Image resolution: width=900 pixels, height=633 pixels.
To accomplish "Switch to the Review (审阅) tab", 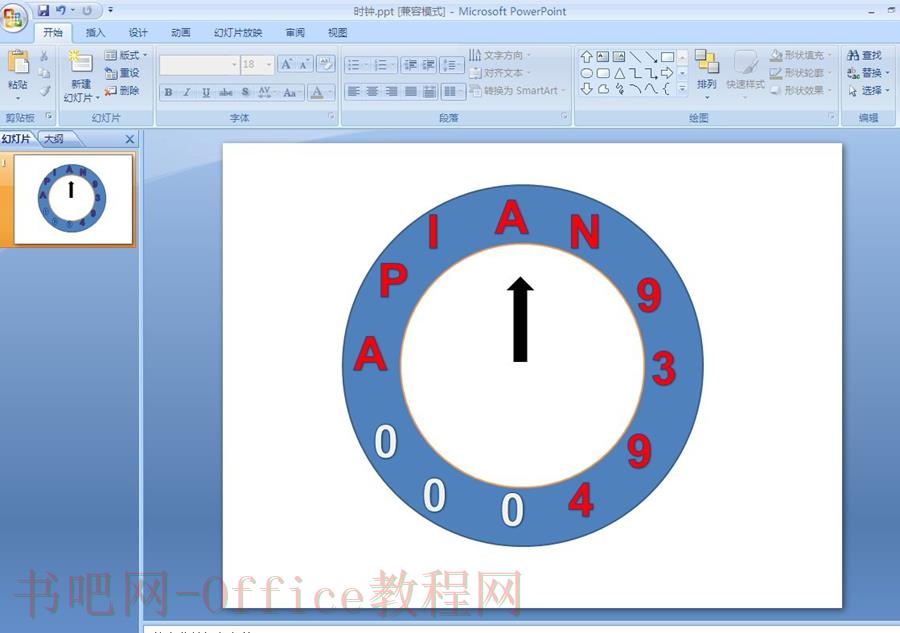I will click(x=295, y=33).
